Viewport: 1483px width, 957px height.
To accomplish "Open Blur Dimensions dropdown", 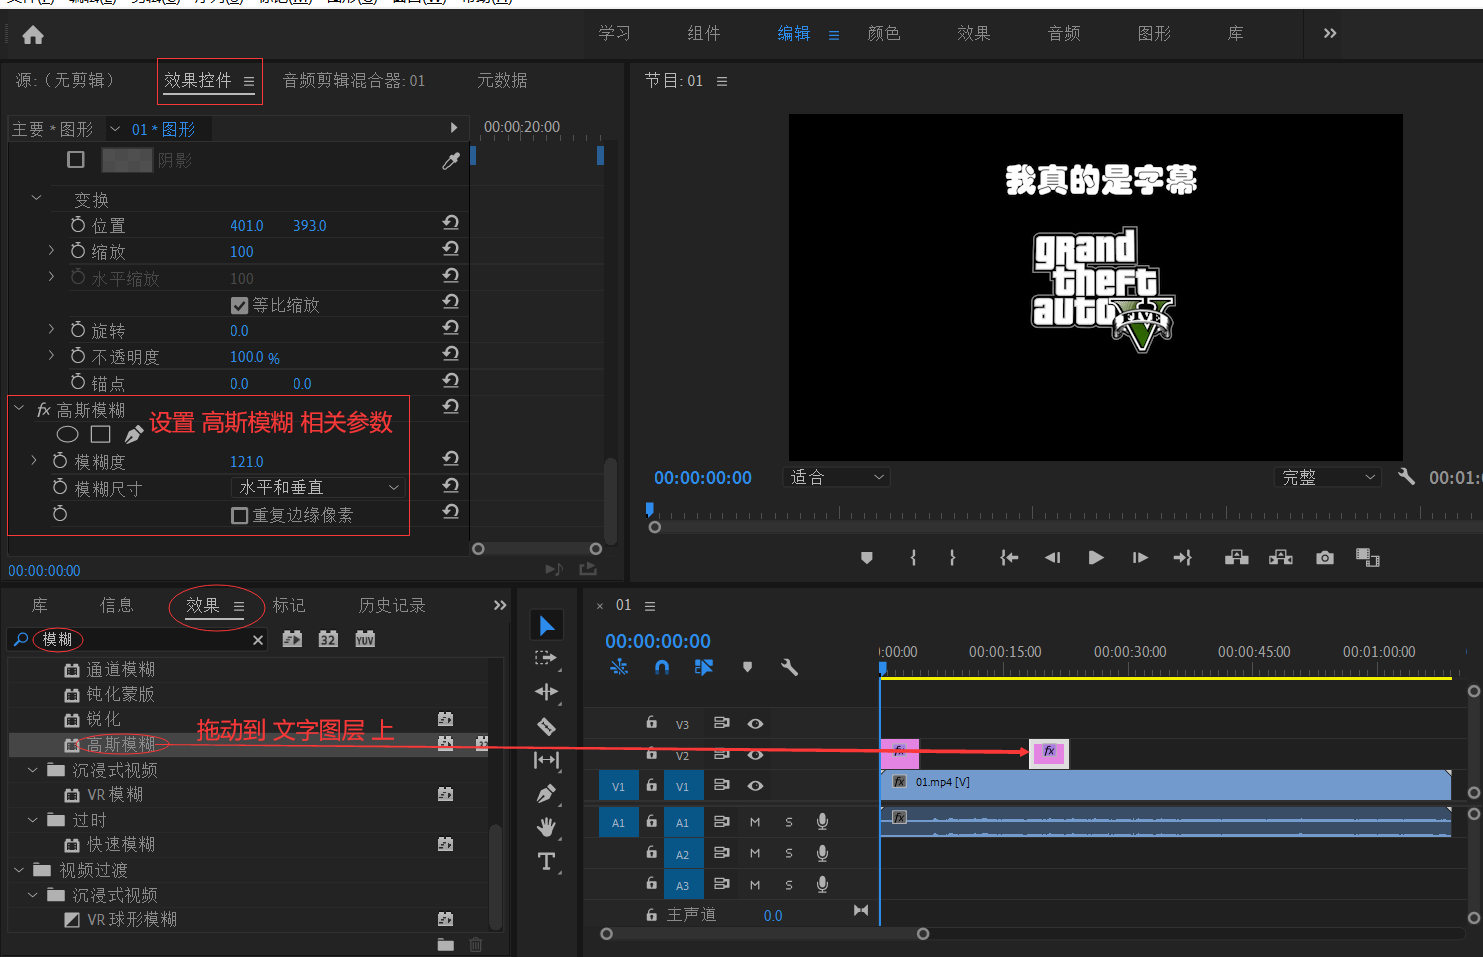I will point(318,487).
